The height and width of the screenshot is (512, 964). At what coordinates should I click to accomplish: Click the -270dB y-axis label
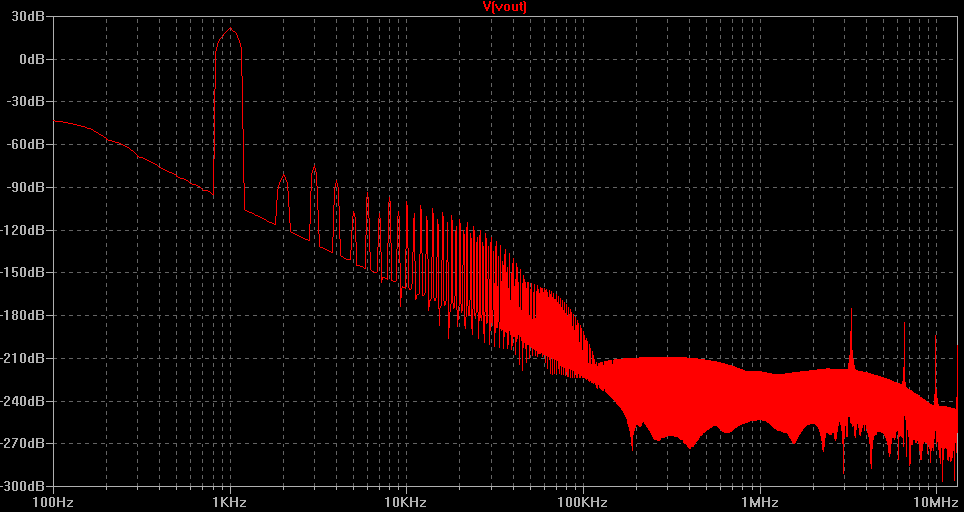(22, 443)
